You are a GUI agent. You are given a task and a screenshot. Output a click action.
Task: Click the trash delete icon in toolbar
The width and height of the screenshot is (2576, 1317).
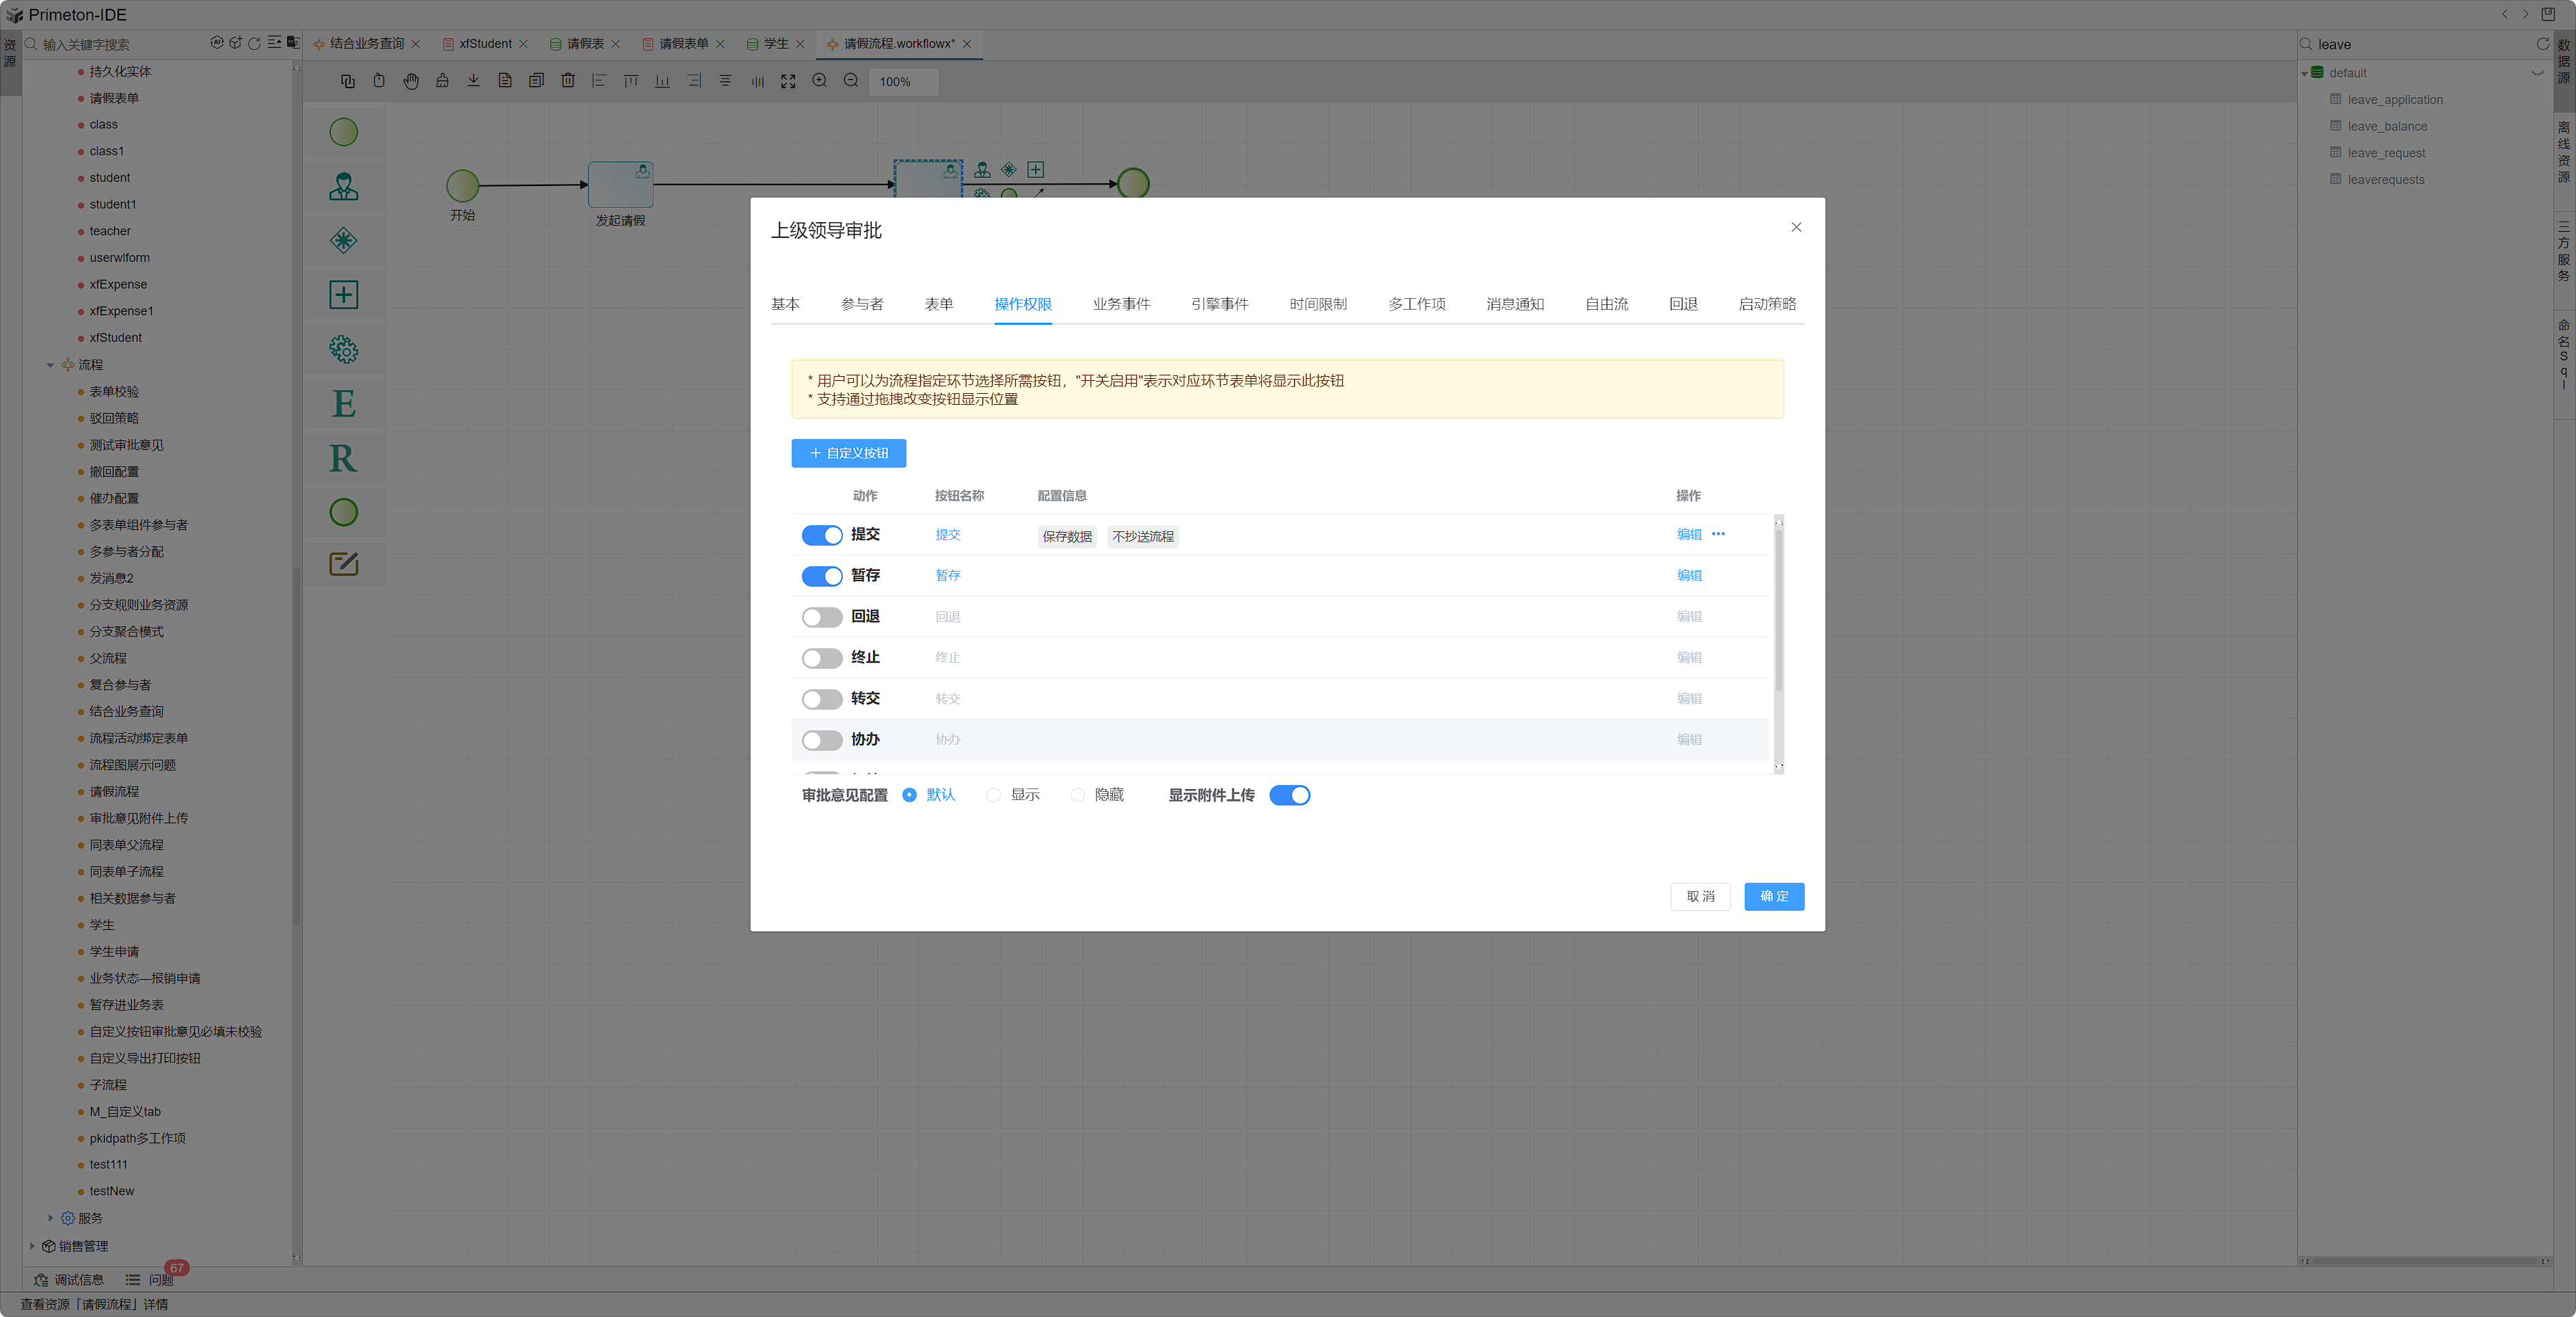(568, 81)
